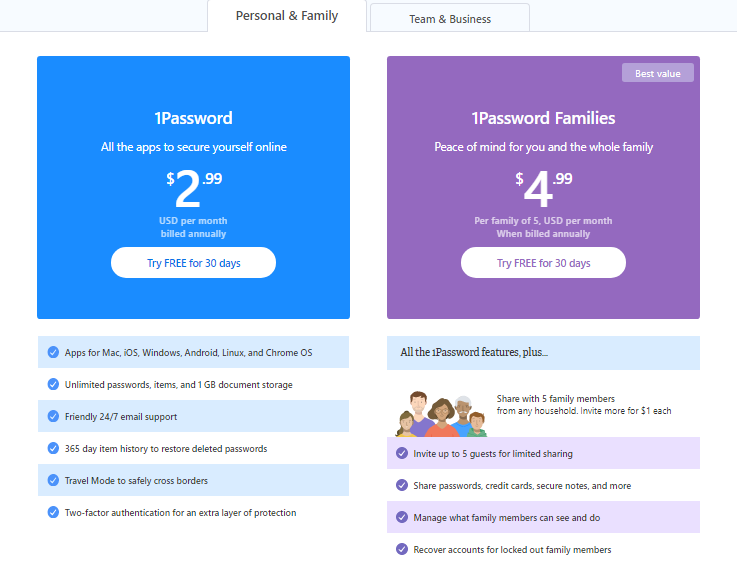Click the checkmark beside Friendly 24/7 email support
Screen dimensions: 737x575
point(53,416)
